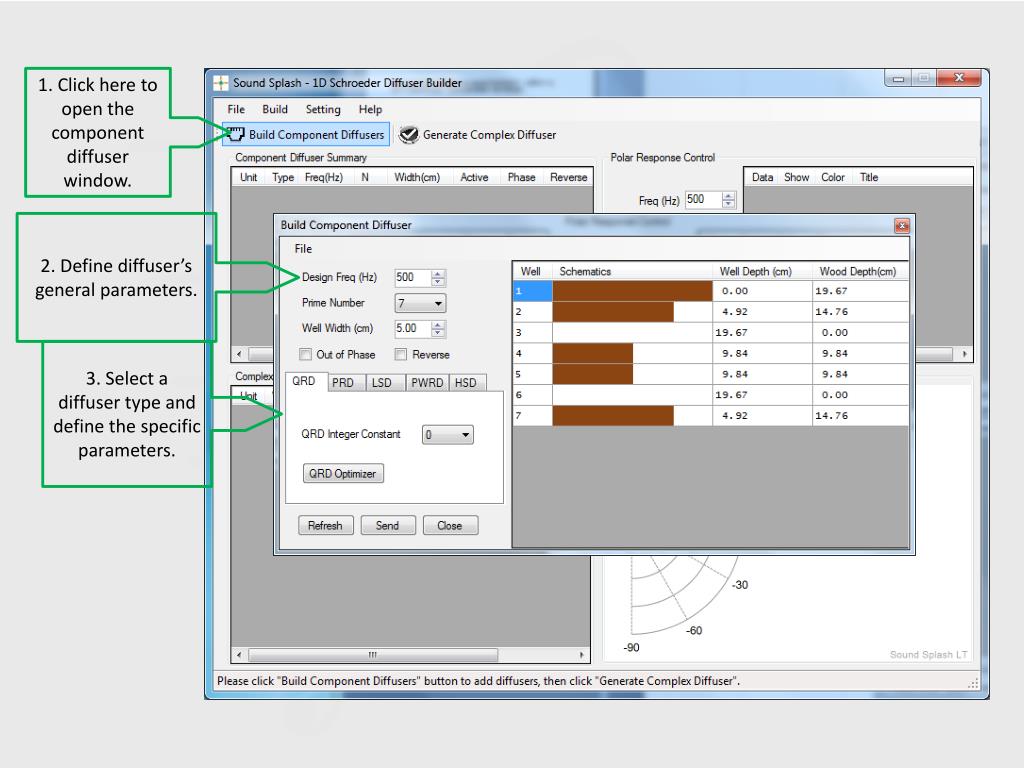This screenshot has width=1024, height=768.
Task: Select well row 4 in the table
Action: click(711, 353)
